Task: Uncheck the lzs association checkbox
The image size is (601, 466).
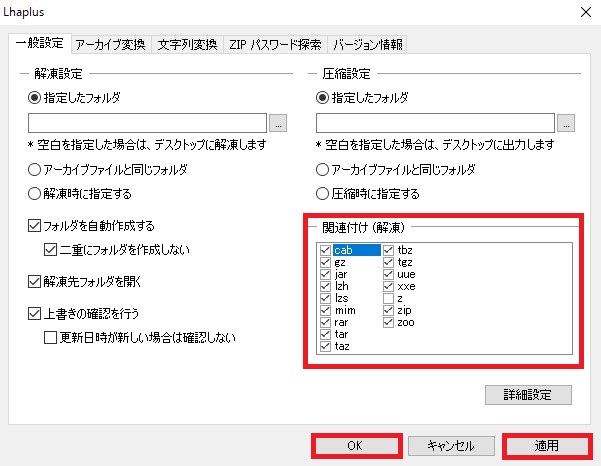Action: [325, 298]
